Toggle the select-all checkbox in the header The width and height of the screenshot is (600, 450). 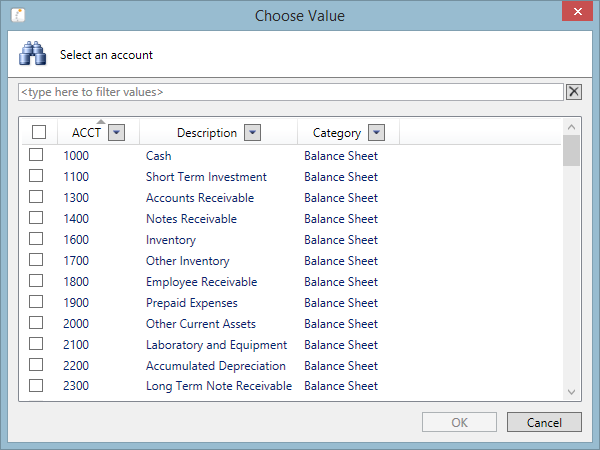coord(39,132)
